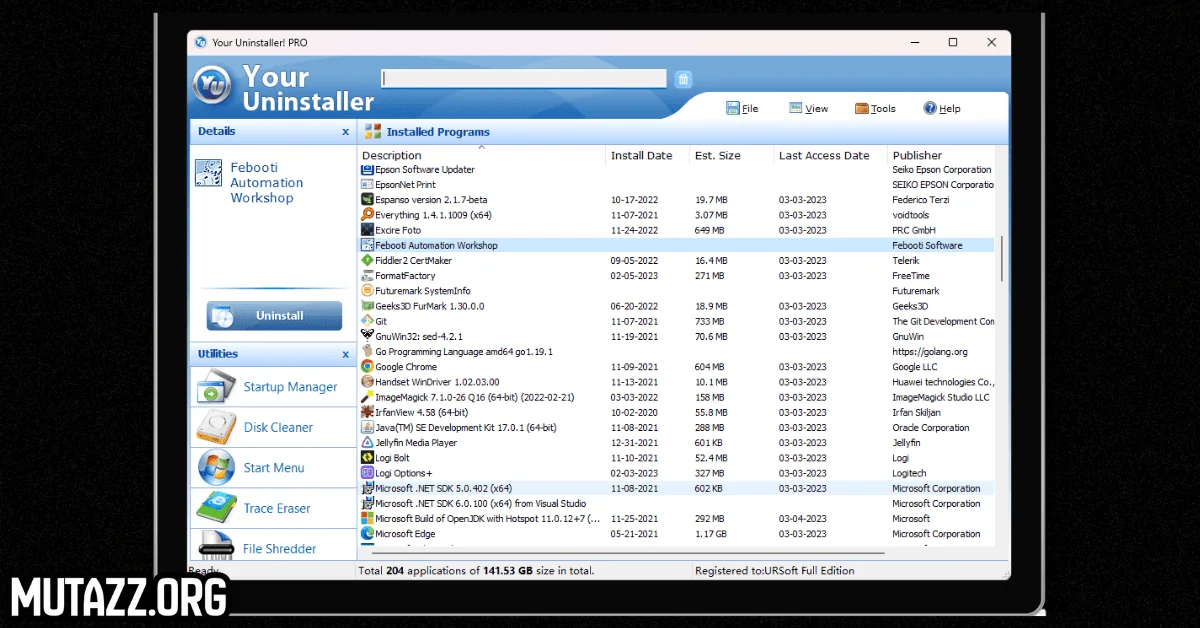
Task: Close the Details panel with its X
Action: pos(345,131)
